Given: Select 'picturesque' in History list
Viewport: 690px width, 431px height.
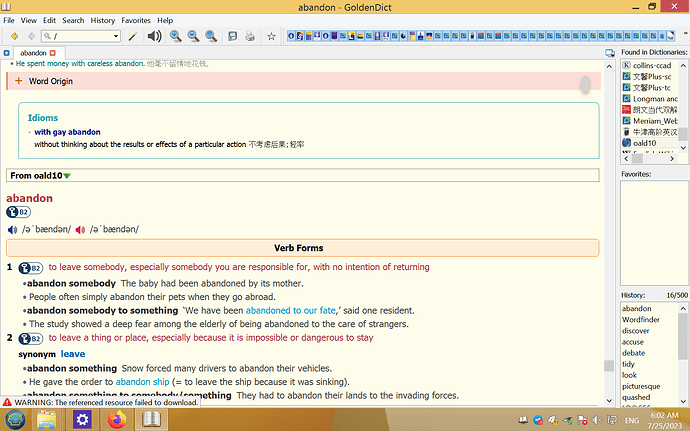Looking at the screenshot, I should 641,386.
